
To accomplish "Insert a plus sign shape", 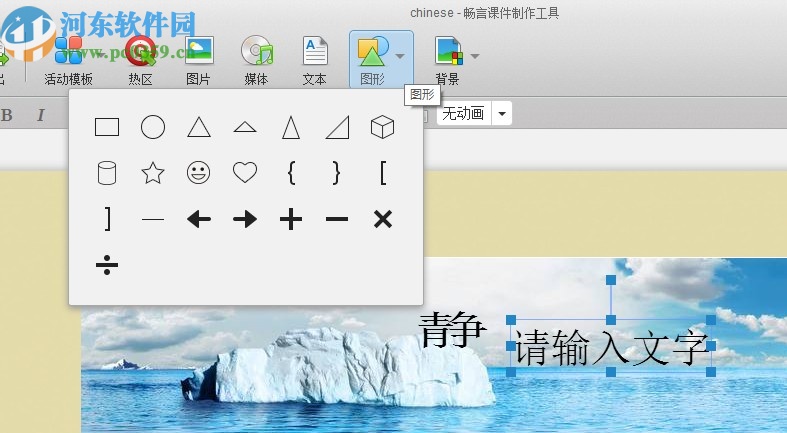I will (x=291, y=219).
